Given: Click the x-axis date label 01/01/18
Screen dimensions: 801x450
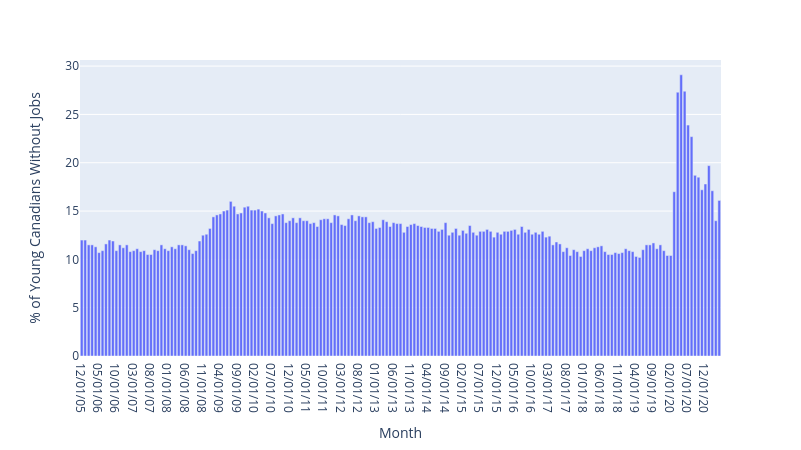Looking at the screenshot, I should 583,388.
